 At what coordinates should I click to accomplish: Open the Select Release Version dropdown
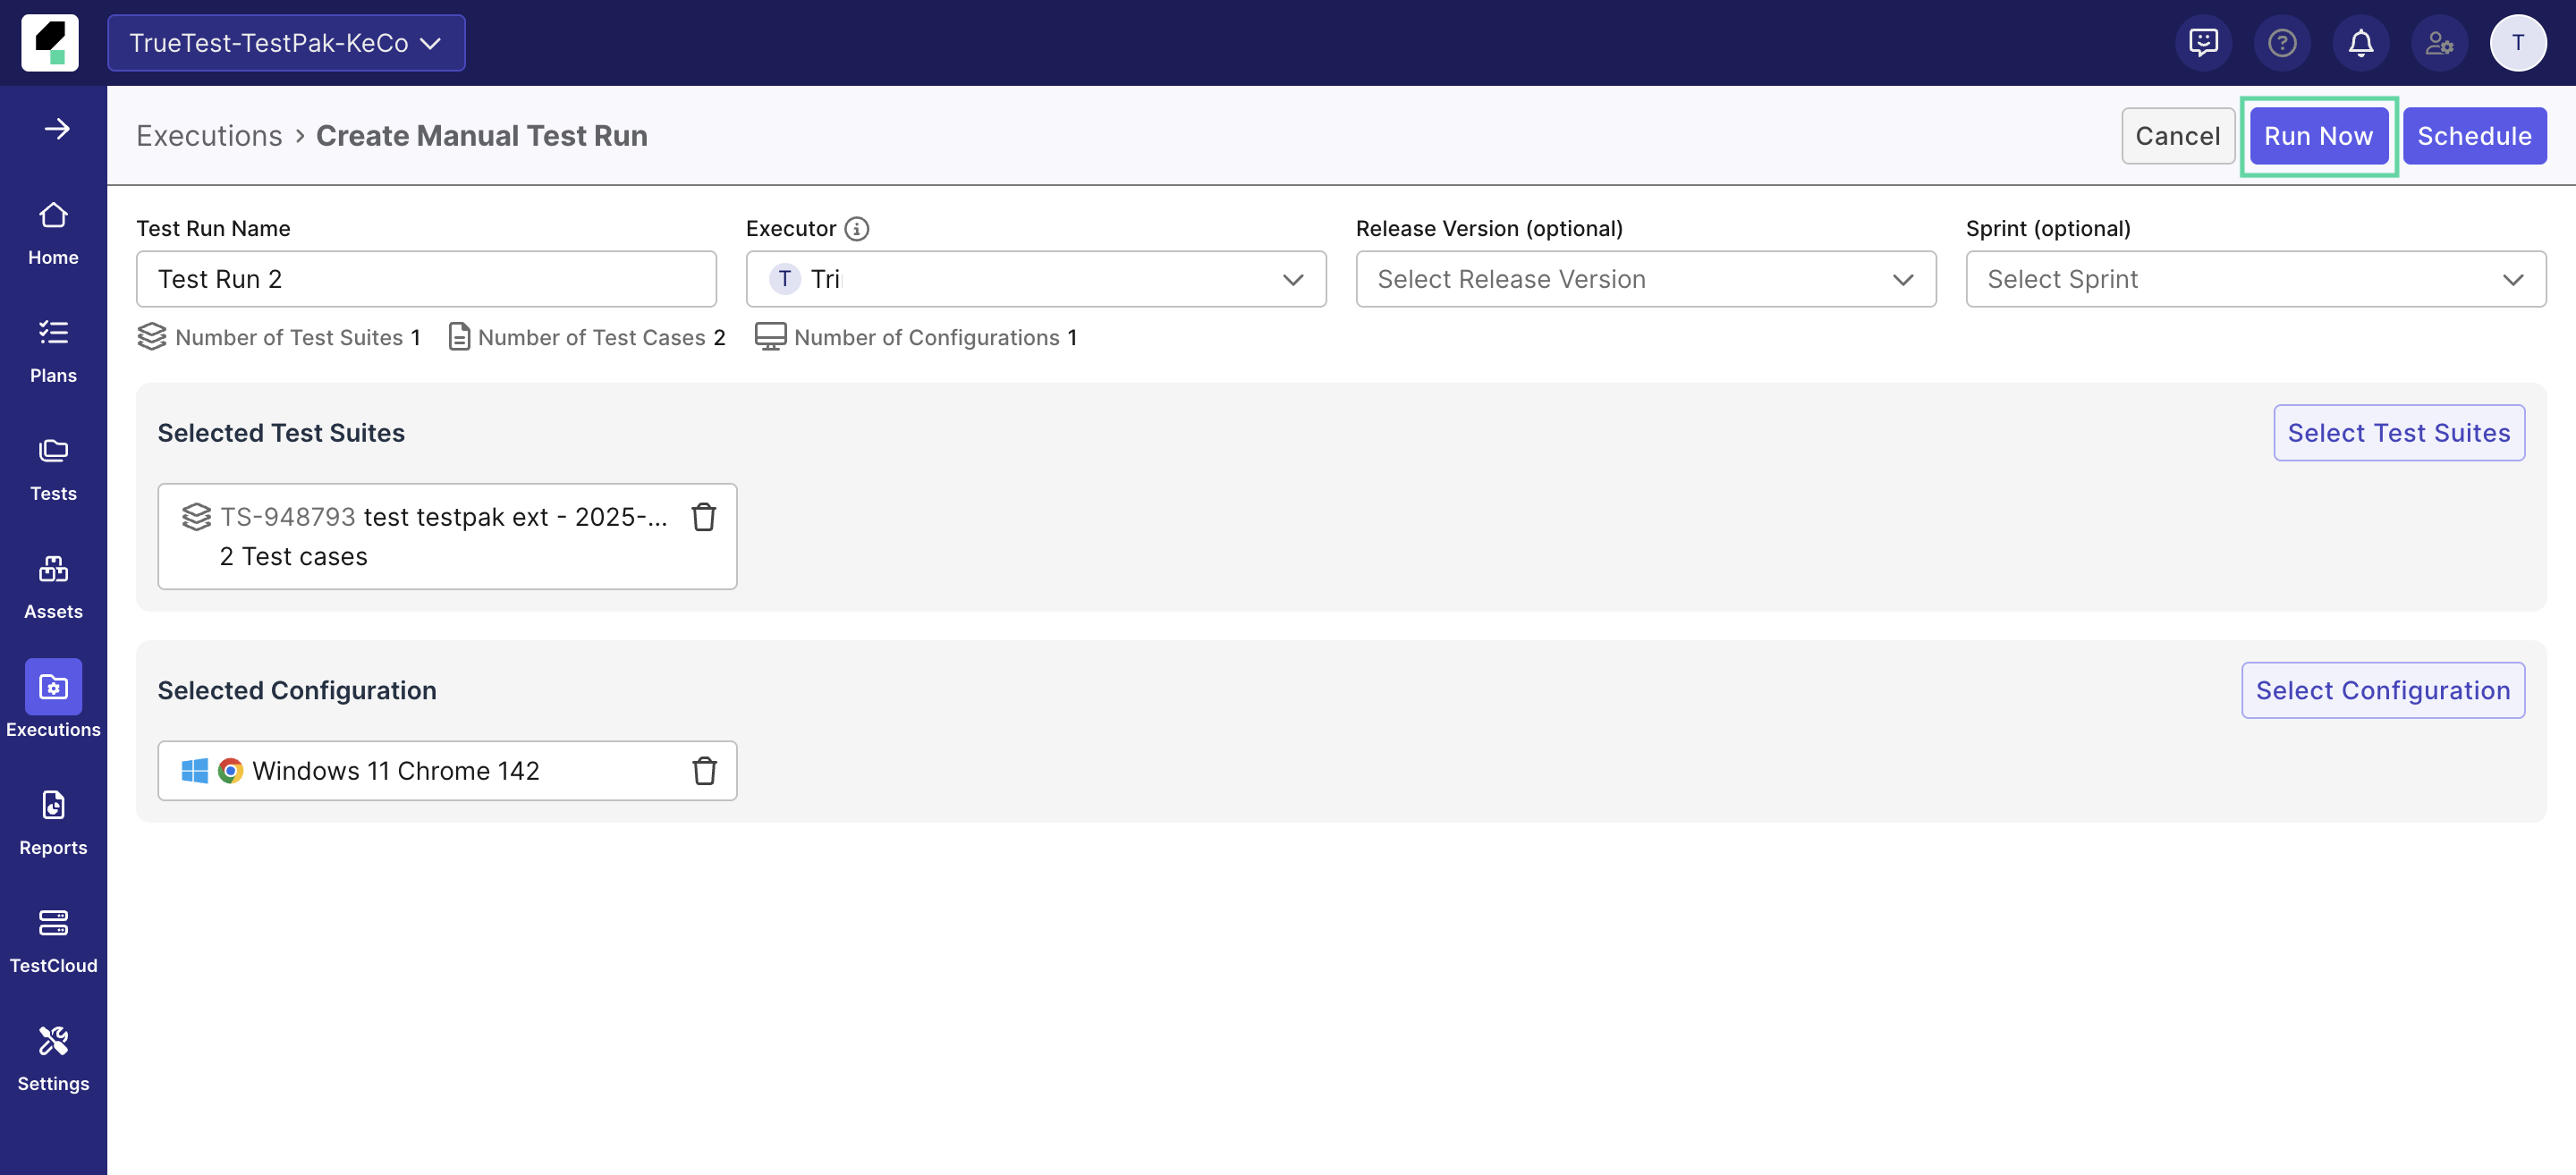tap(1645, 279)
